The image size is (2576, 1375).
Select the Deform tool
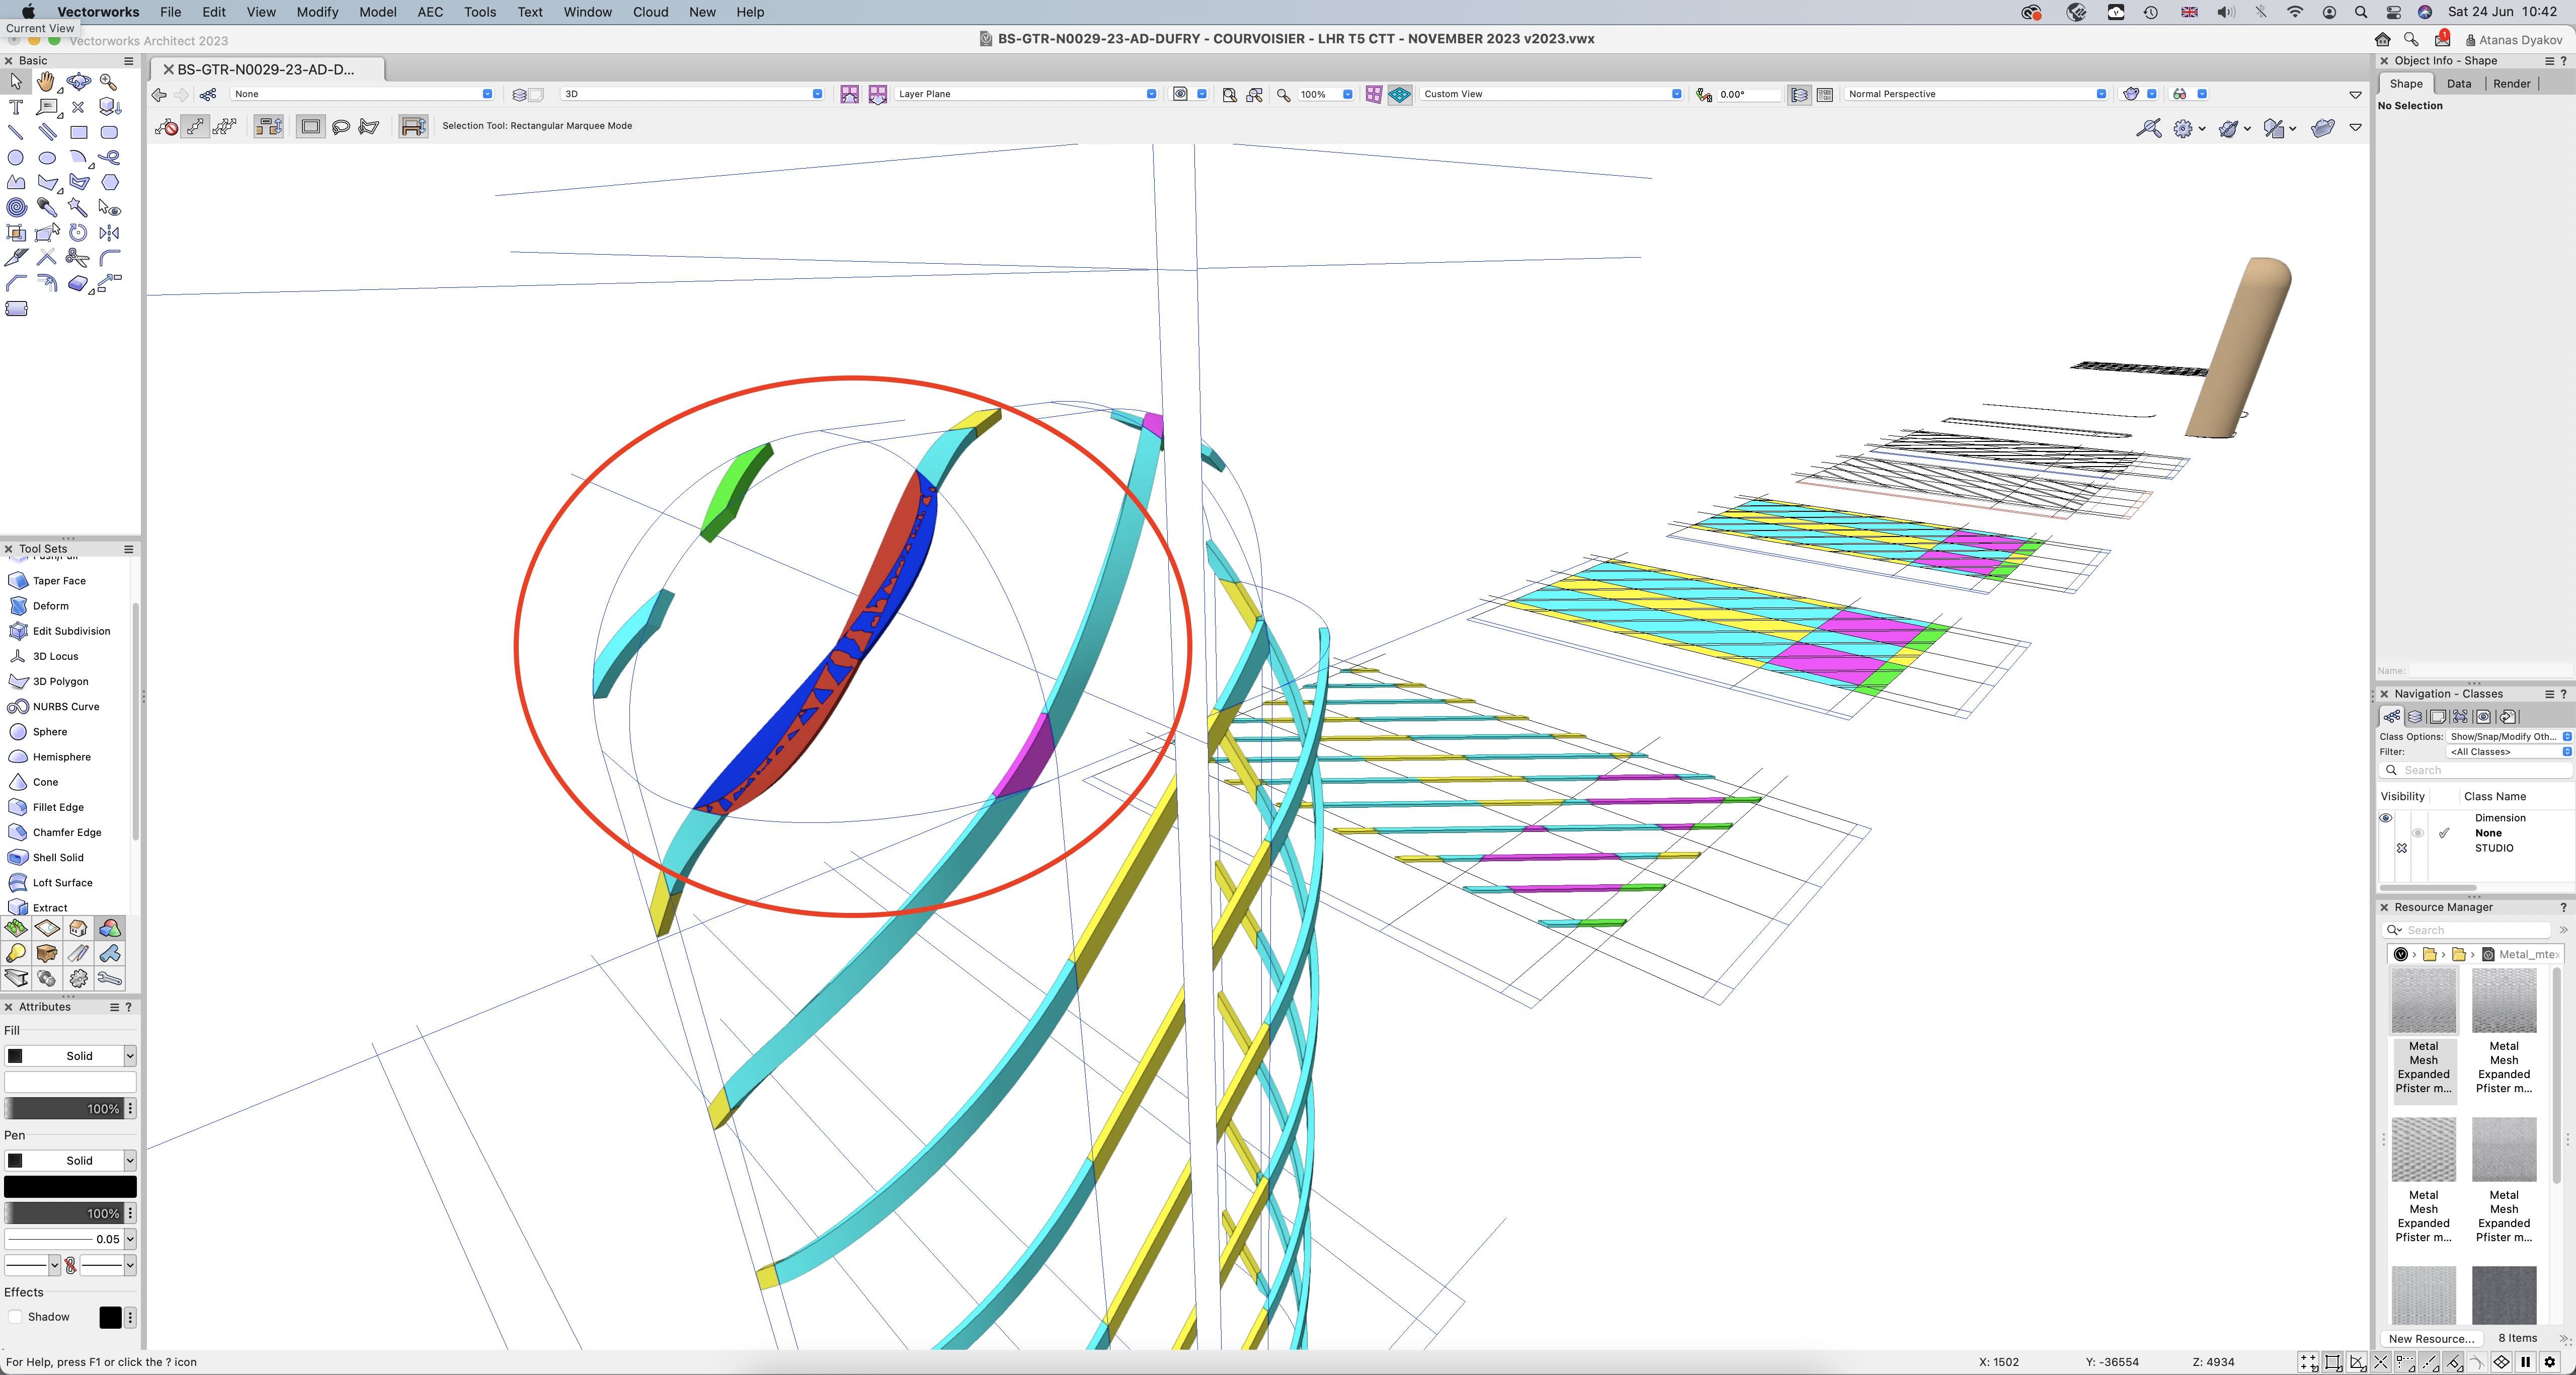(x=52, y=605)
